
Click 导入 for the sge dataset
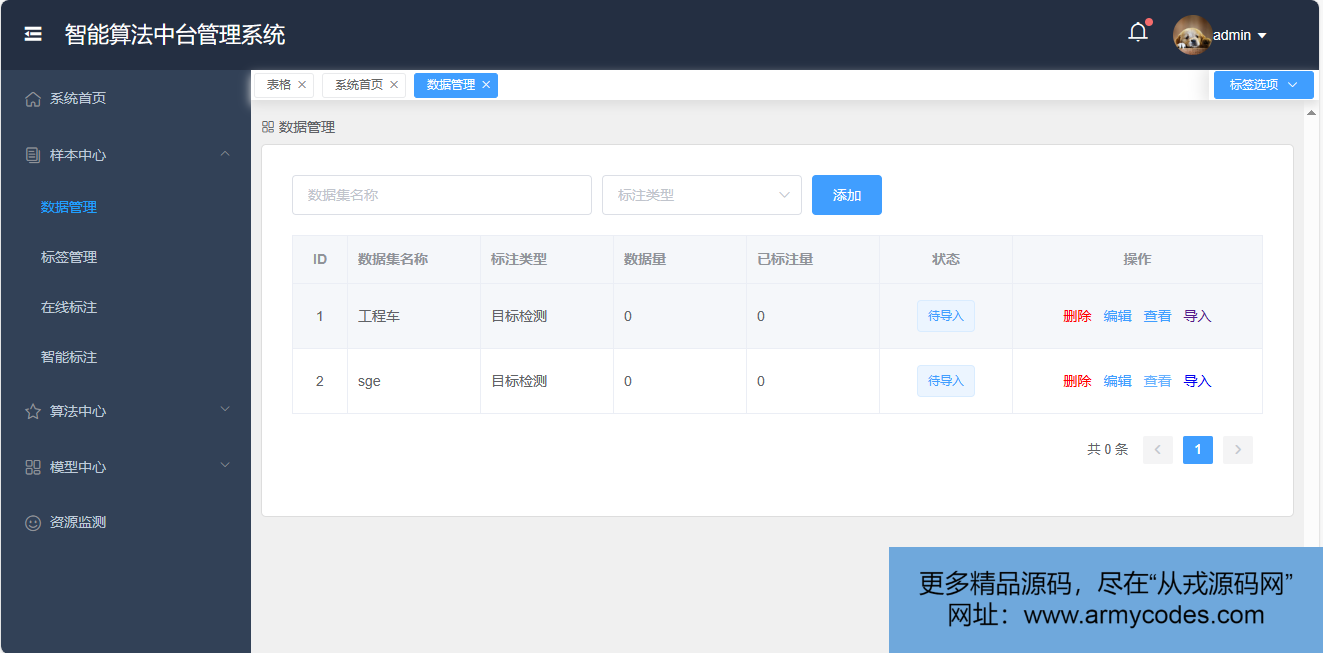coord(1197,381)
